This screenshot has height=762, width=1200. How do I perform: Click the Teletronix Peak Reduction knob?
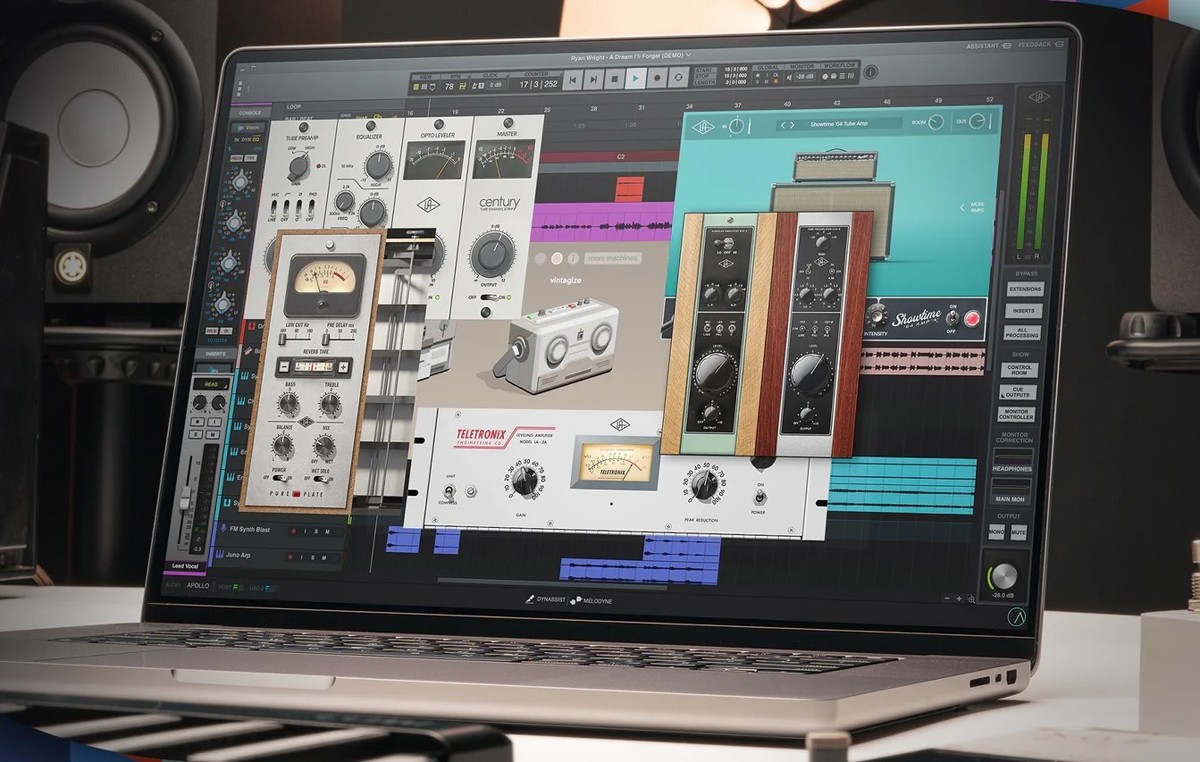pos(705,484)
